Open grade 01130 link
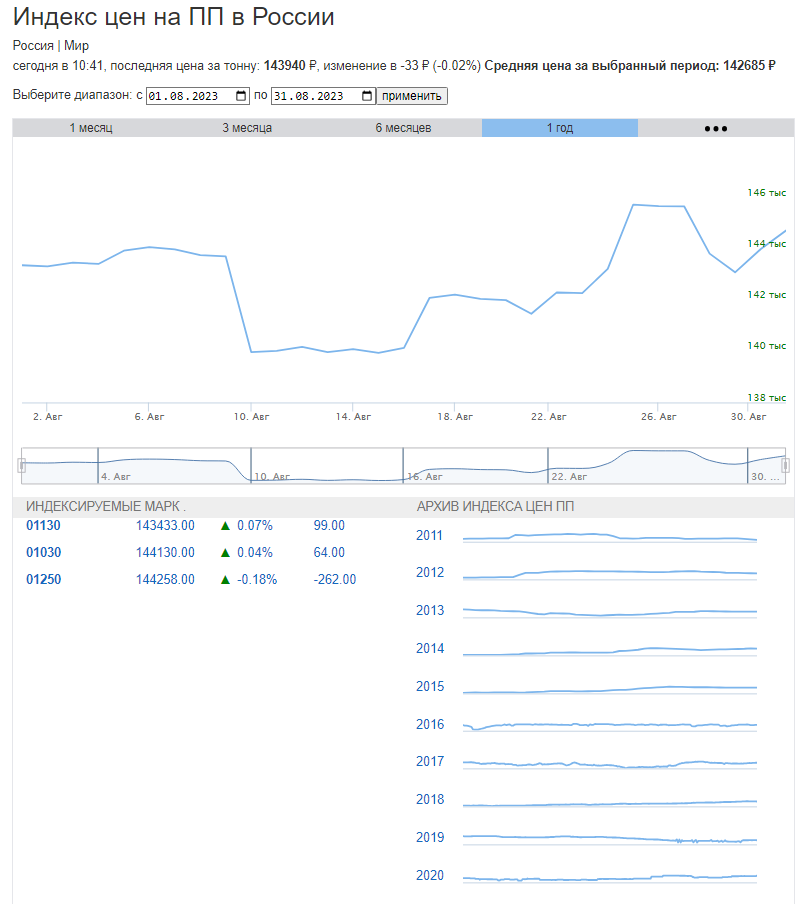807x904 pixels. 43,526
